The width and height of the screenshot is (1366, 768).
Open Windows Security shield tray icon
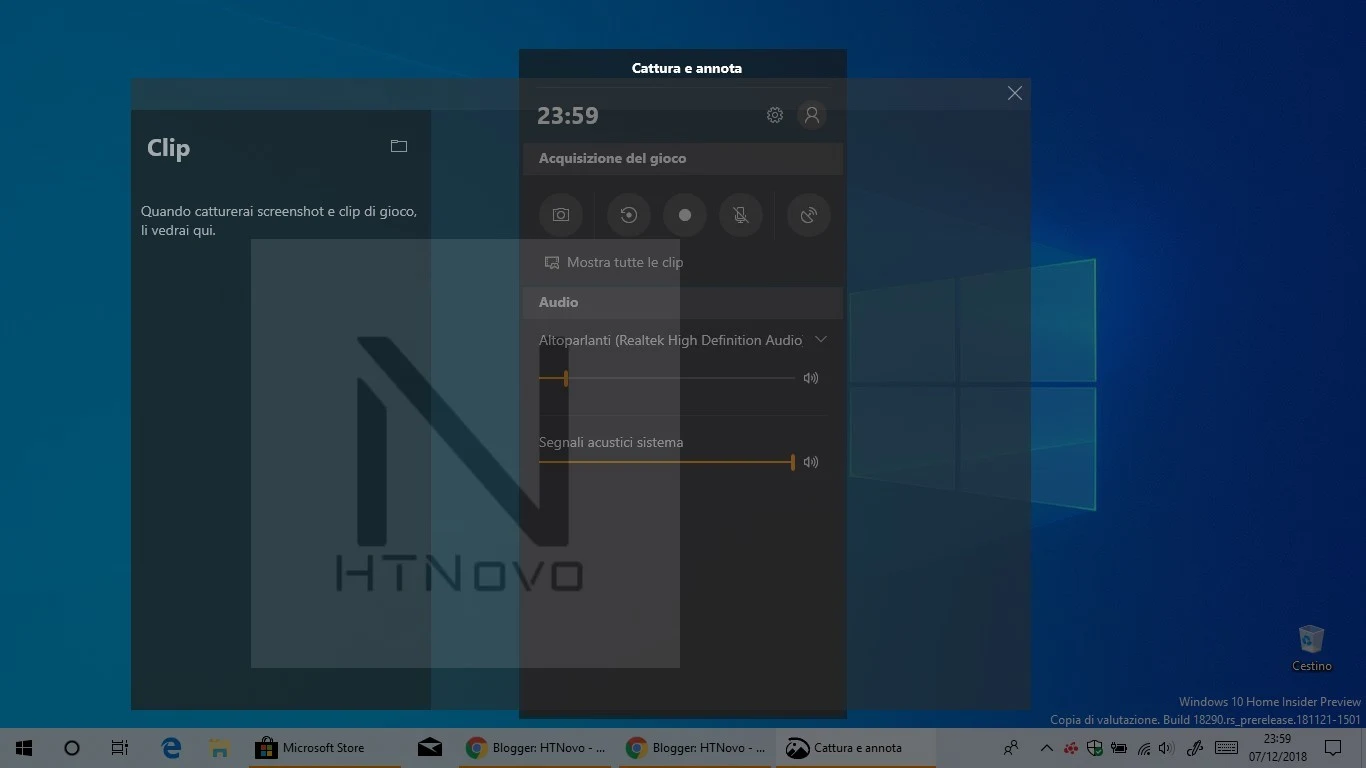click(1095, 748)
